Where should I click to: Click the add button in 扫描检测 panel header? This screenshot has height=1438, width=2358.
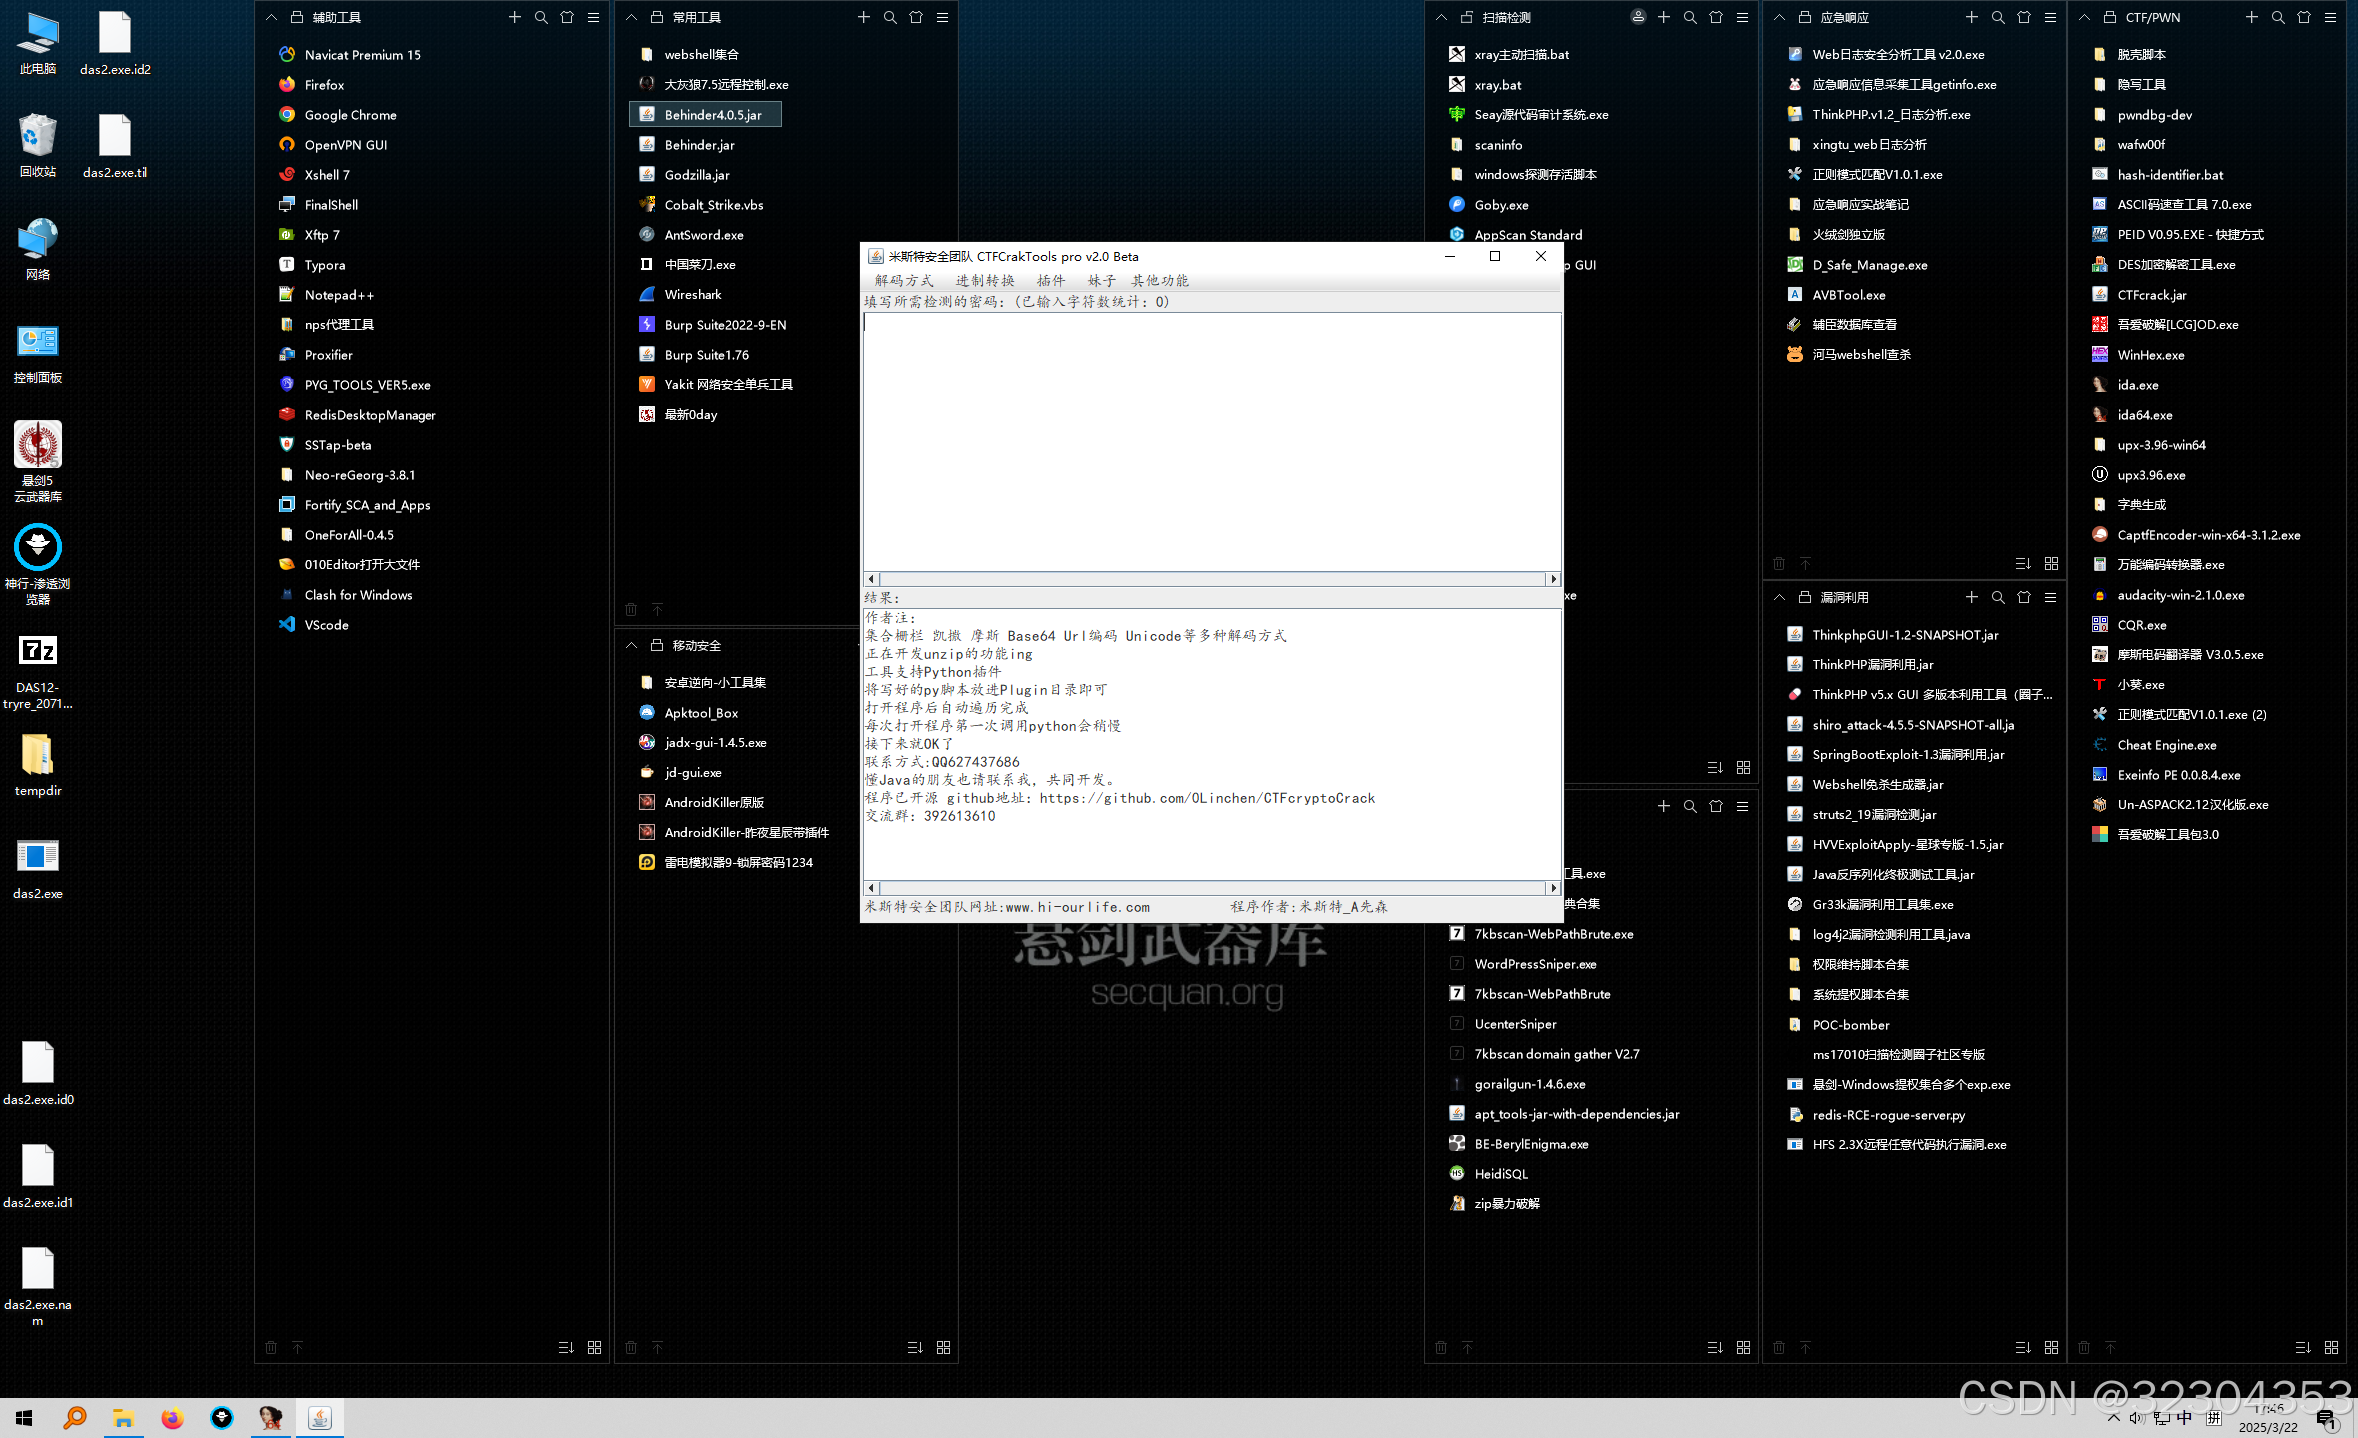(x=1663, y=17)
